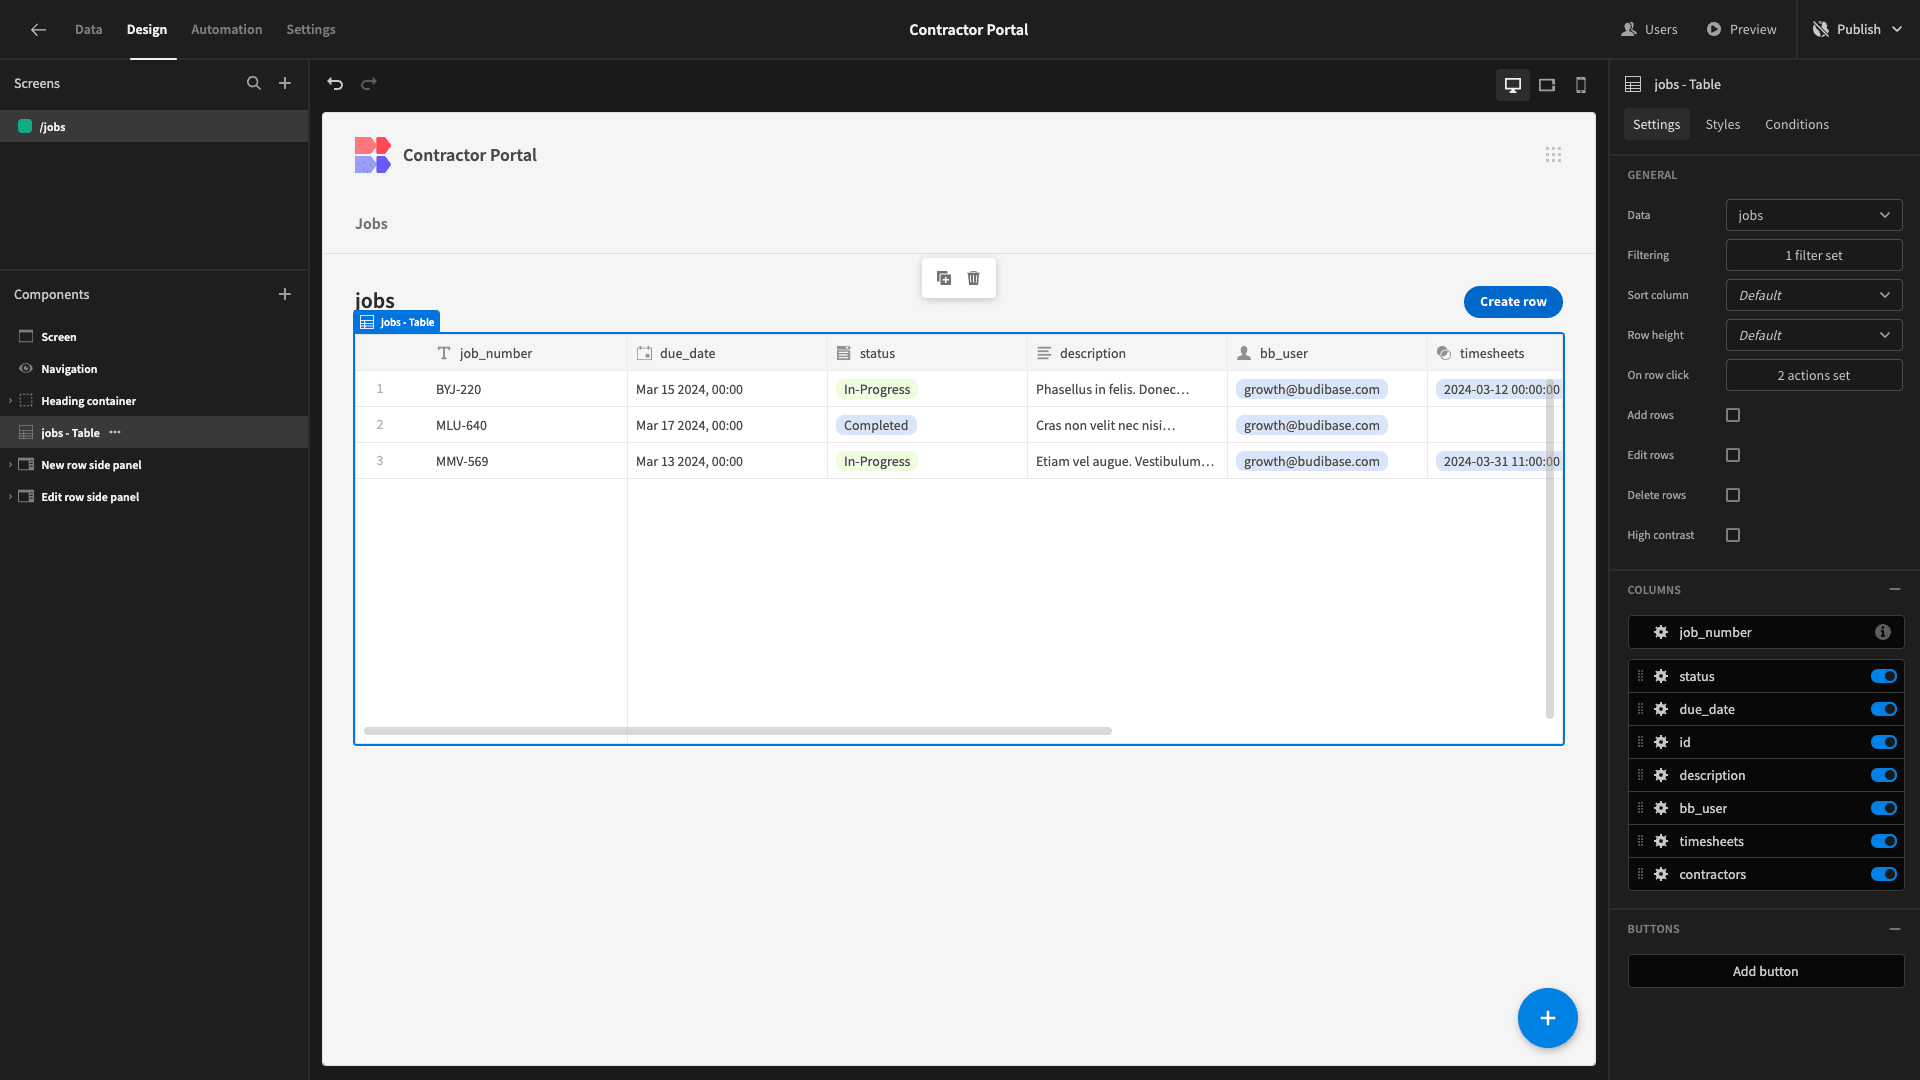Delete the selected component with trash icon
The width and height of the screenshot is (1920, 1080).
click(974, 278)
